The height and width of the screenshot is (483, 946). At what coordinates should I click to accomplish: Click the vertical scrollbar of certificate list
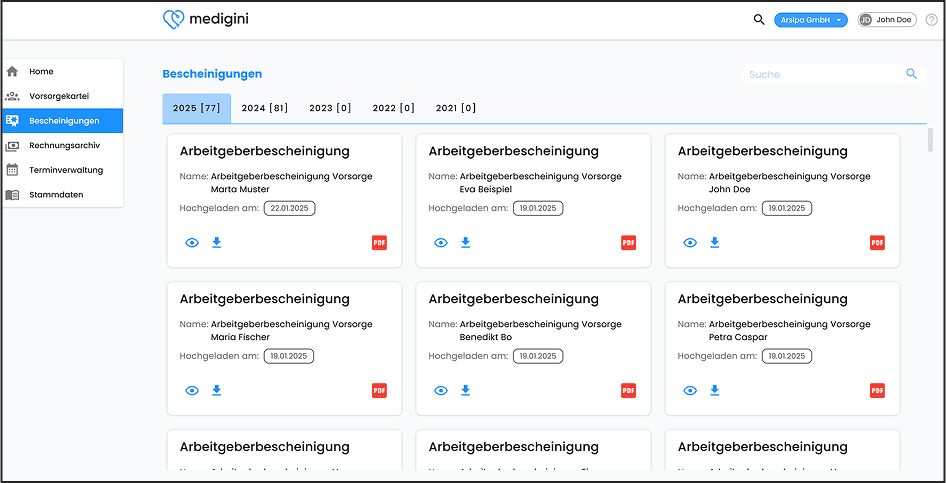pos(930,140)
